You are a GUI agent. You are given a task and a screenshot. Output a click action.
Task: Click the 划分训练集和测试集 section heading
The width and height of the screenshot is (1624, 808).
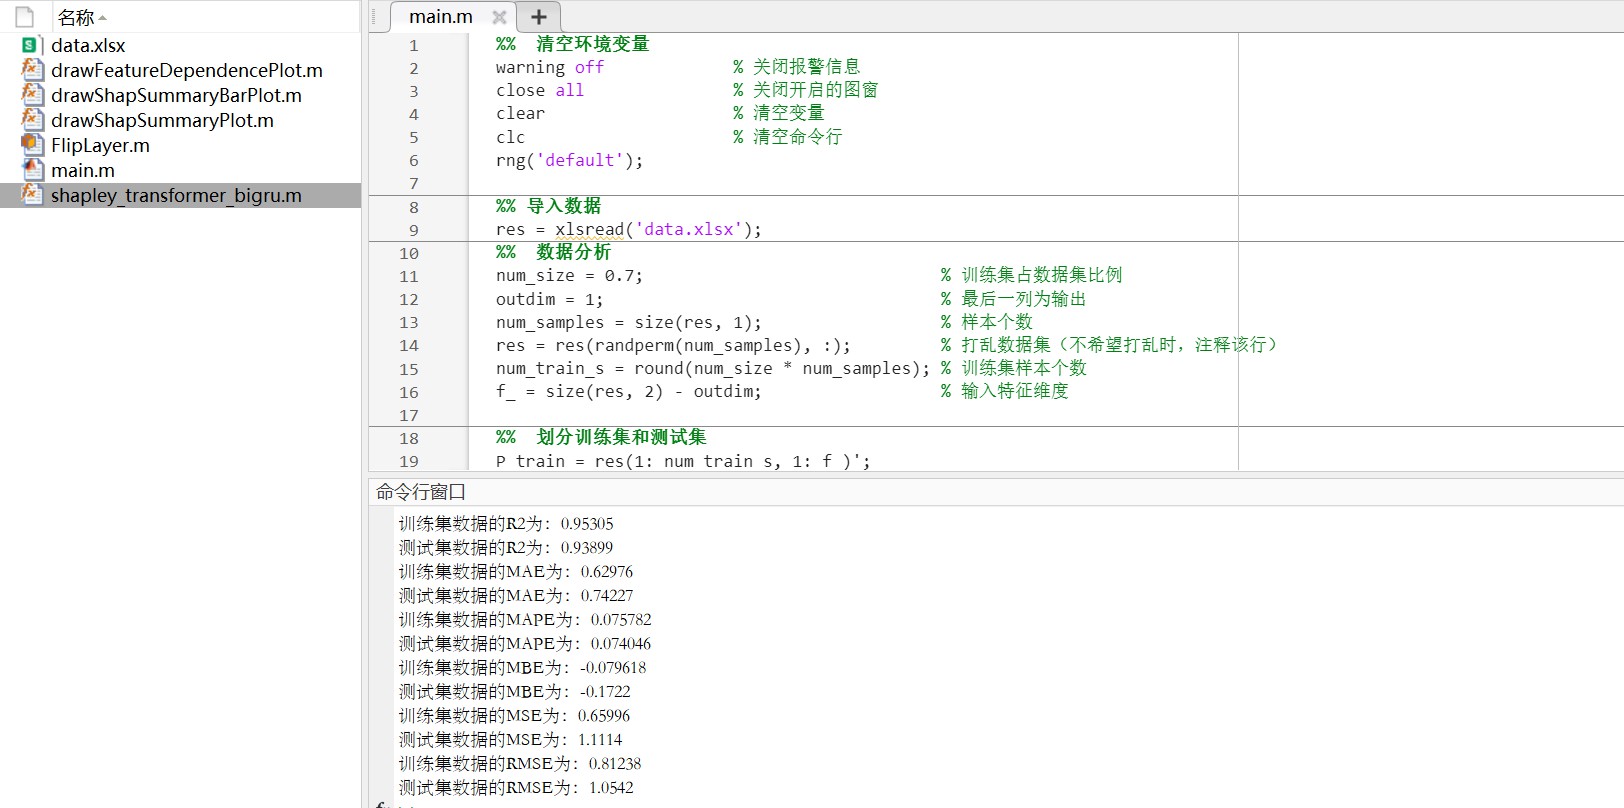point(620,437)
